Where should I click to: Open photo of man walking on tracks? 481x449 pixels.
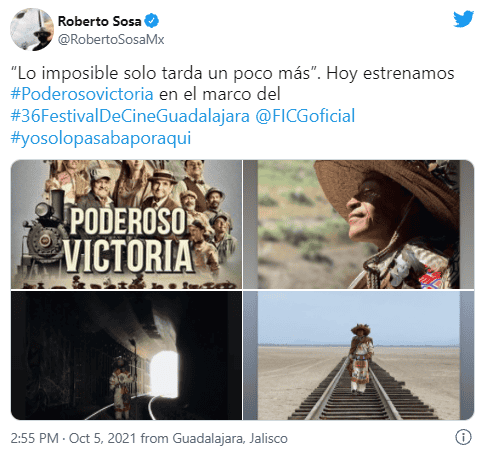pyautogui.click(x=358, y=355)
